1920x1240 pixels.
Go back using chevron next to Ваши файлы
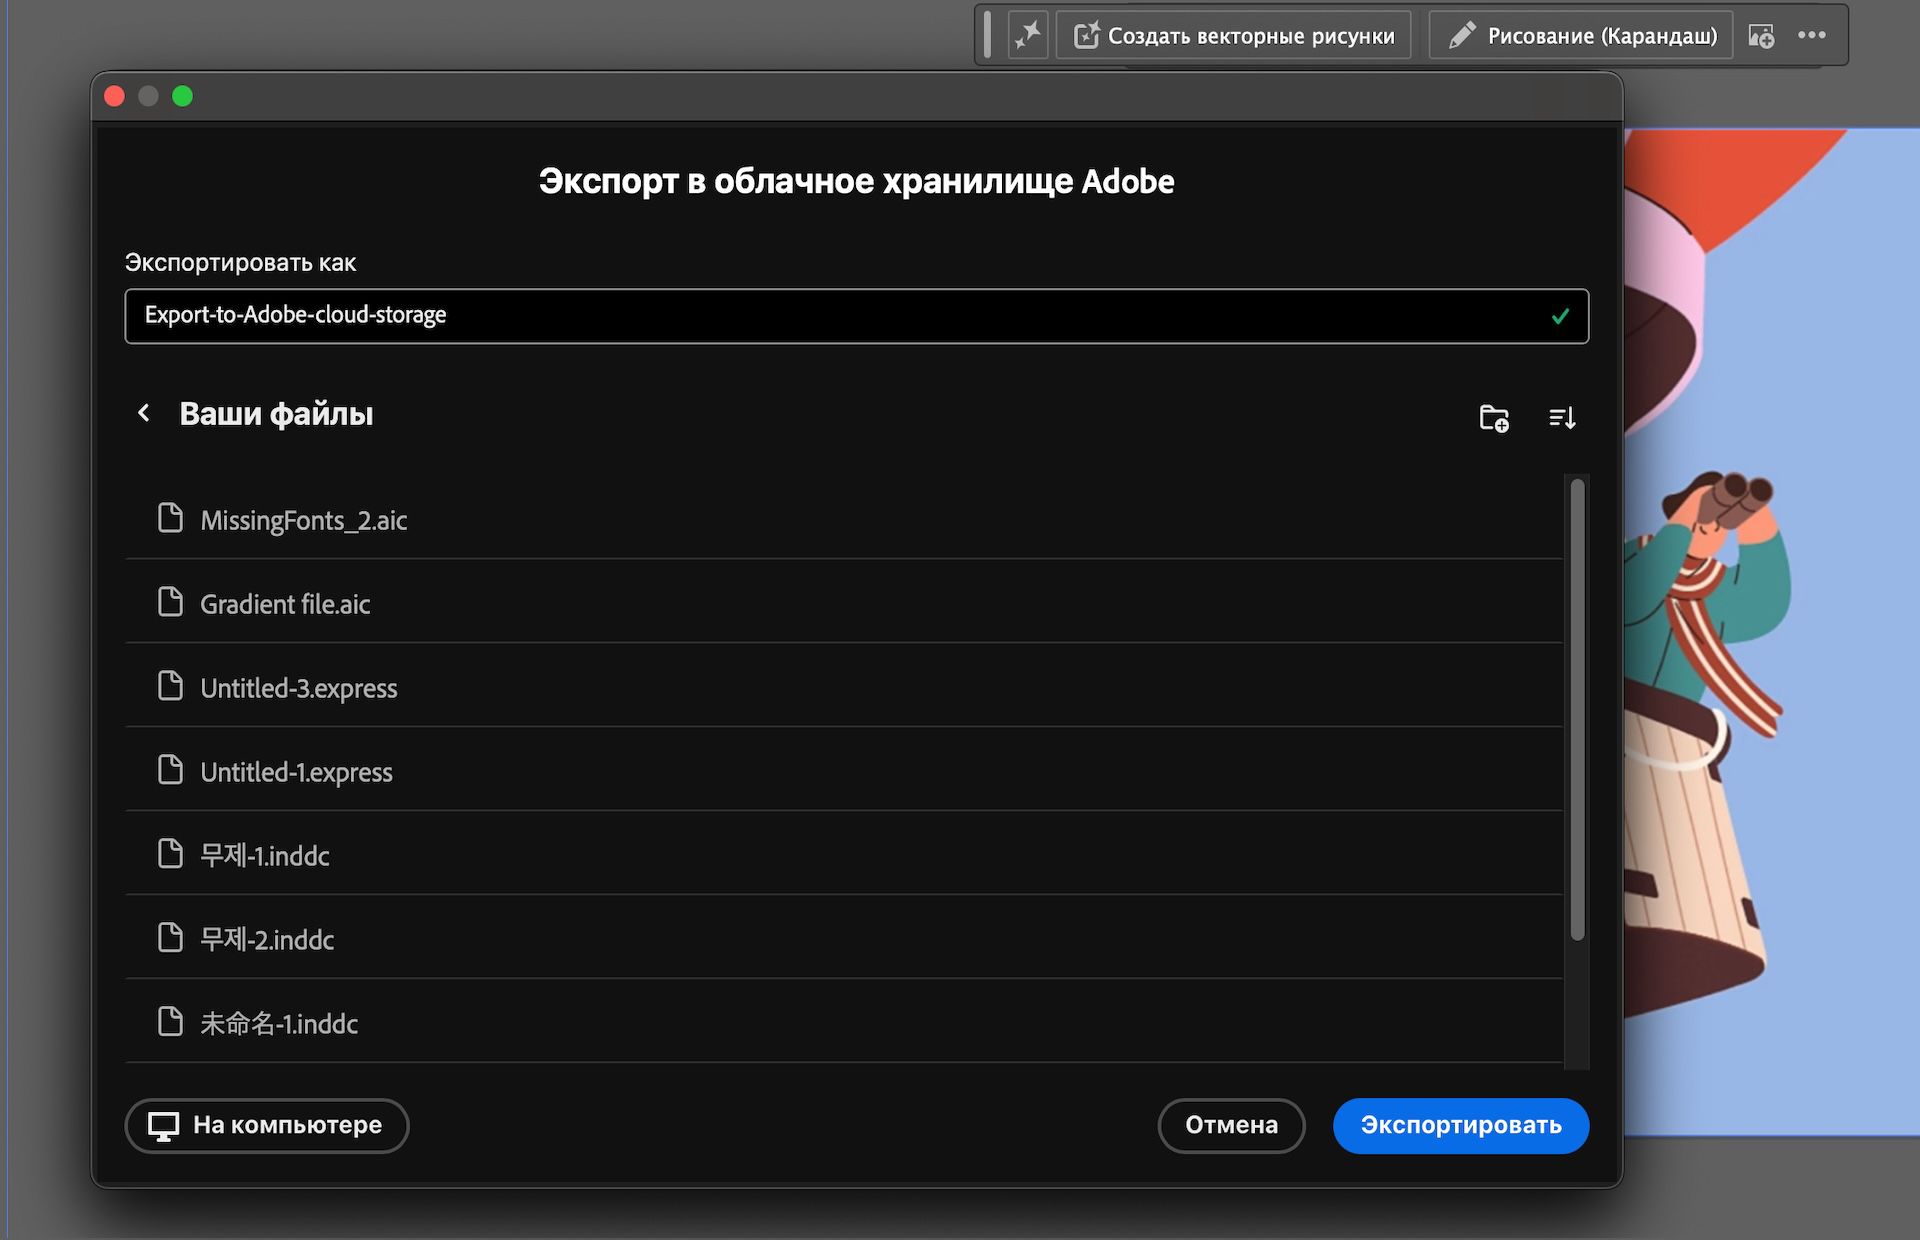click(143, 413)
